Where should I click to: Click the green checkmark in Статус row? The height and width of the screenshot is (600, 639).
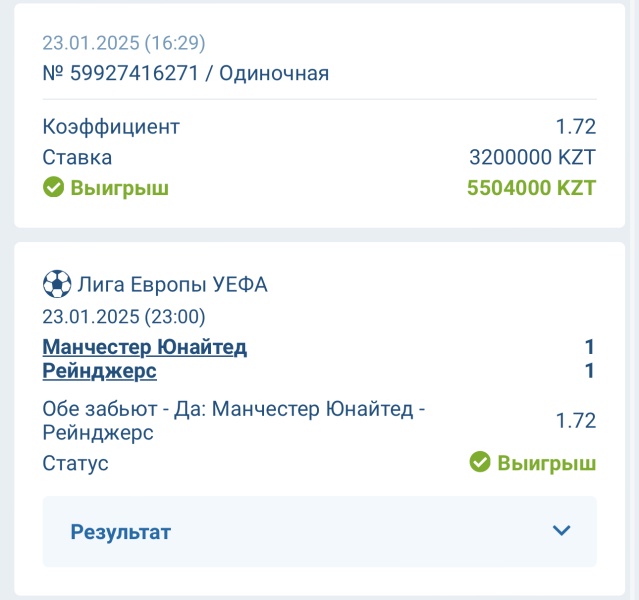[480, 462]
